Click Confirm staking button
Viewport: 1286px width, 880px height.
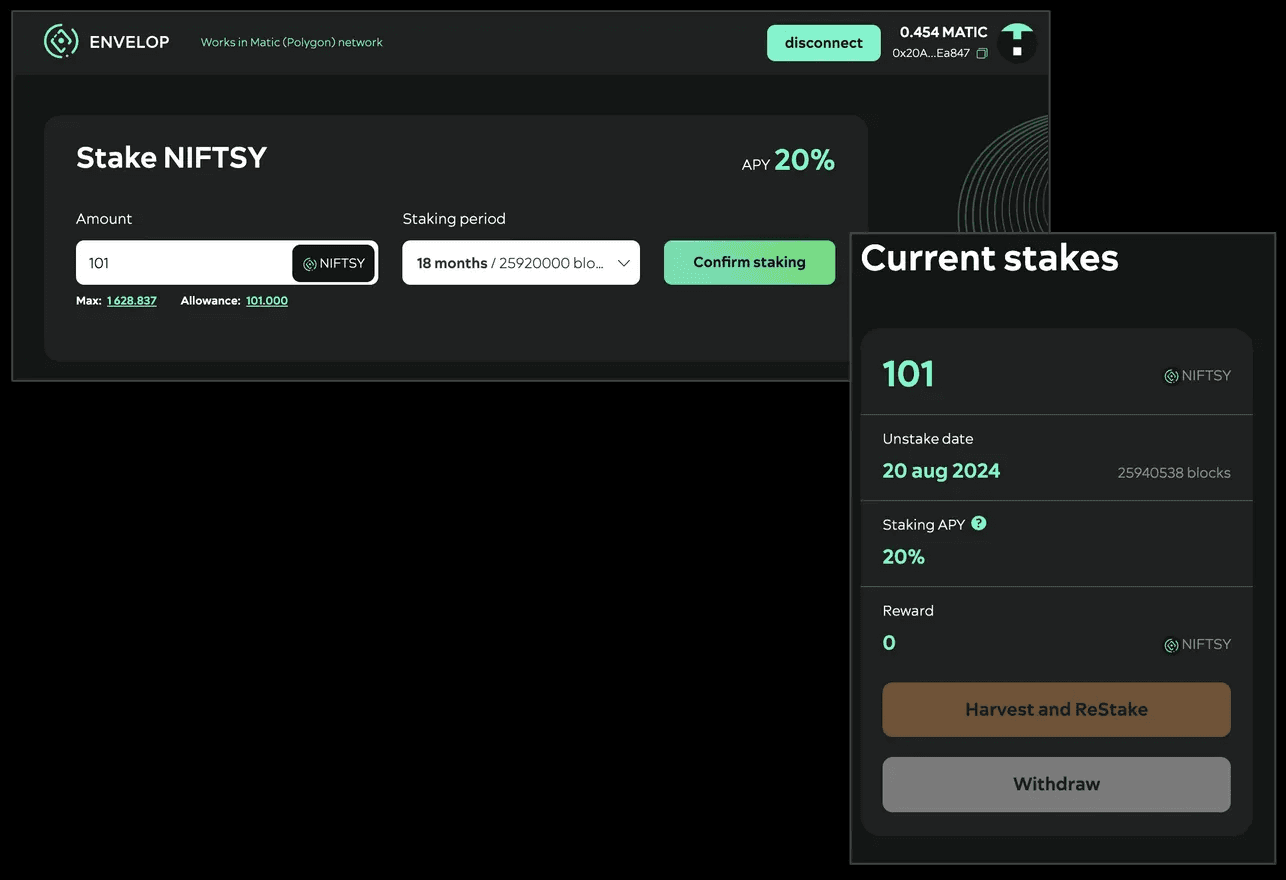click(x=749, y=262)
